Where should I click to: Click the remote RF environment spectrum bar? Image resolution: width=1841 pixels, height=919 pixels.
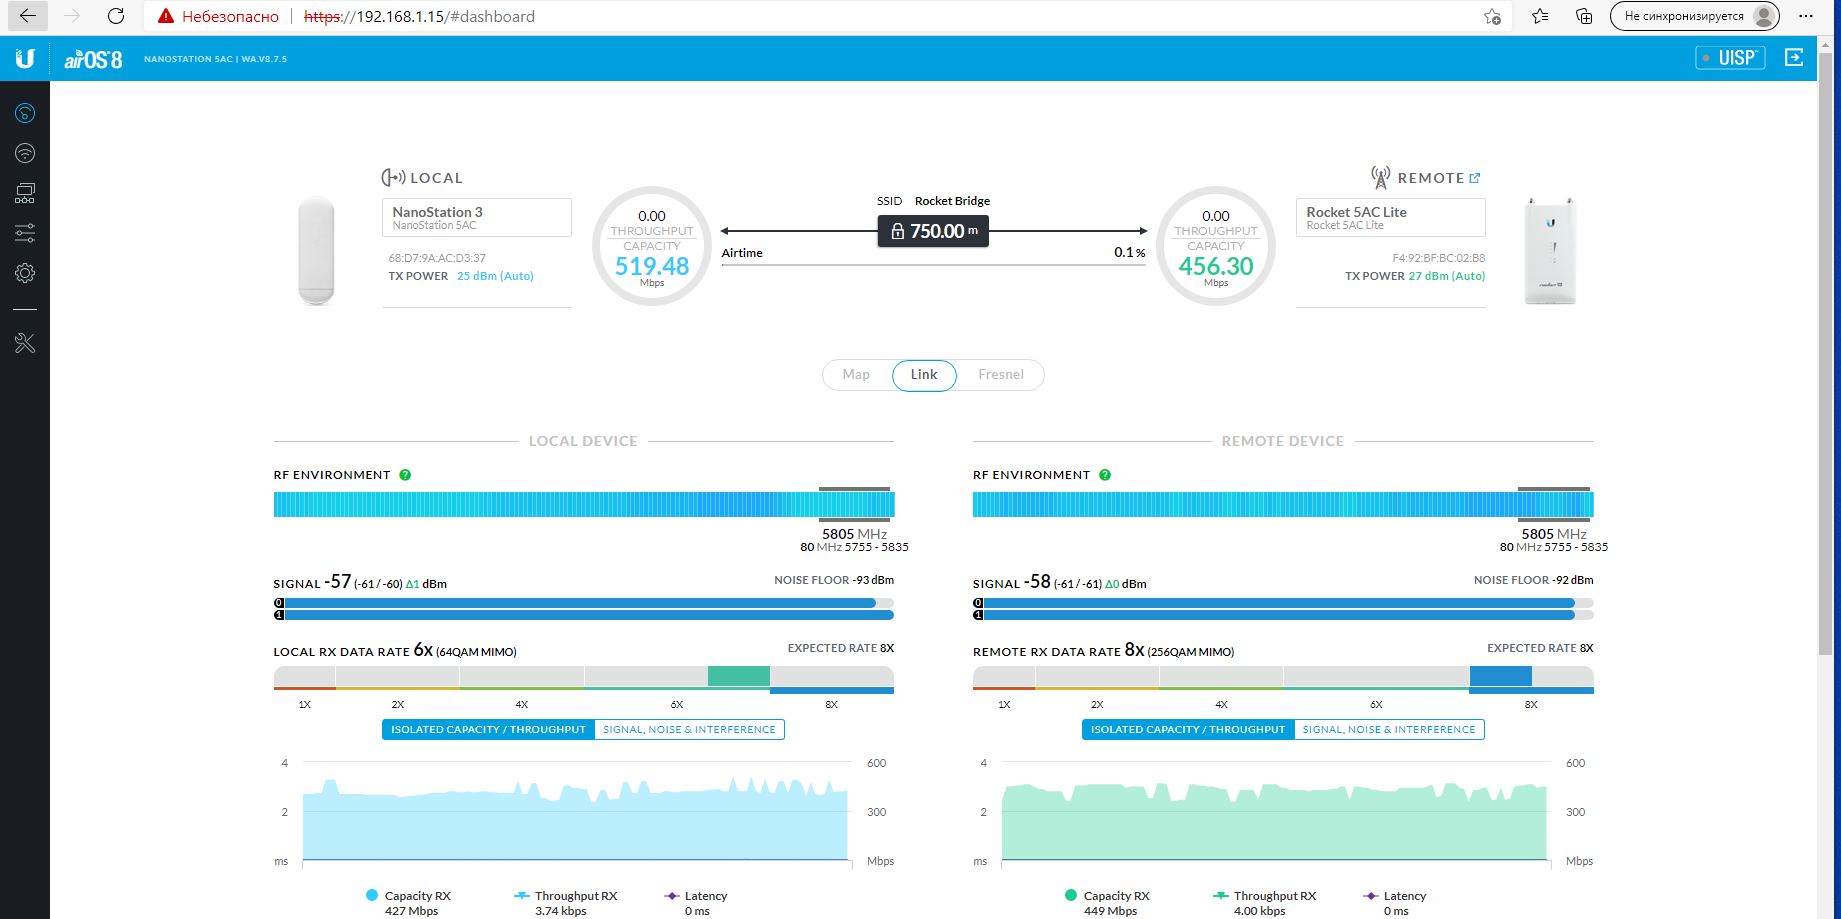(x=1283, y=504)
